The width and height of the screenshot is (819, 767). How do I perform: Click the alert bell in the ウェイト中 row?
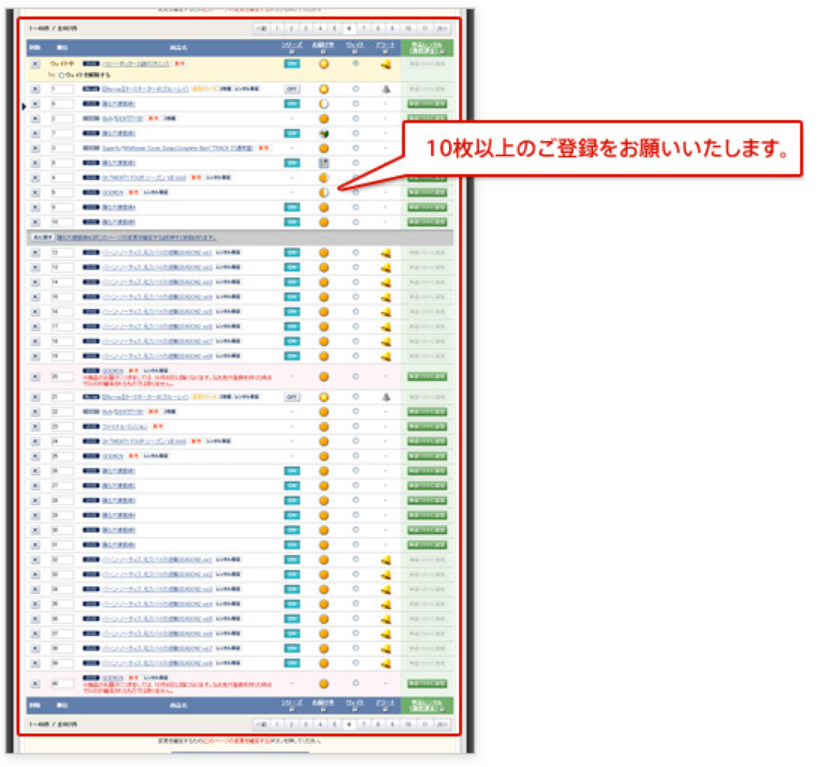386,65
